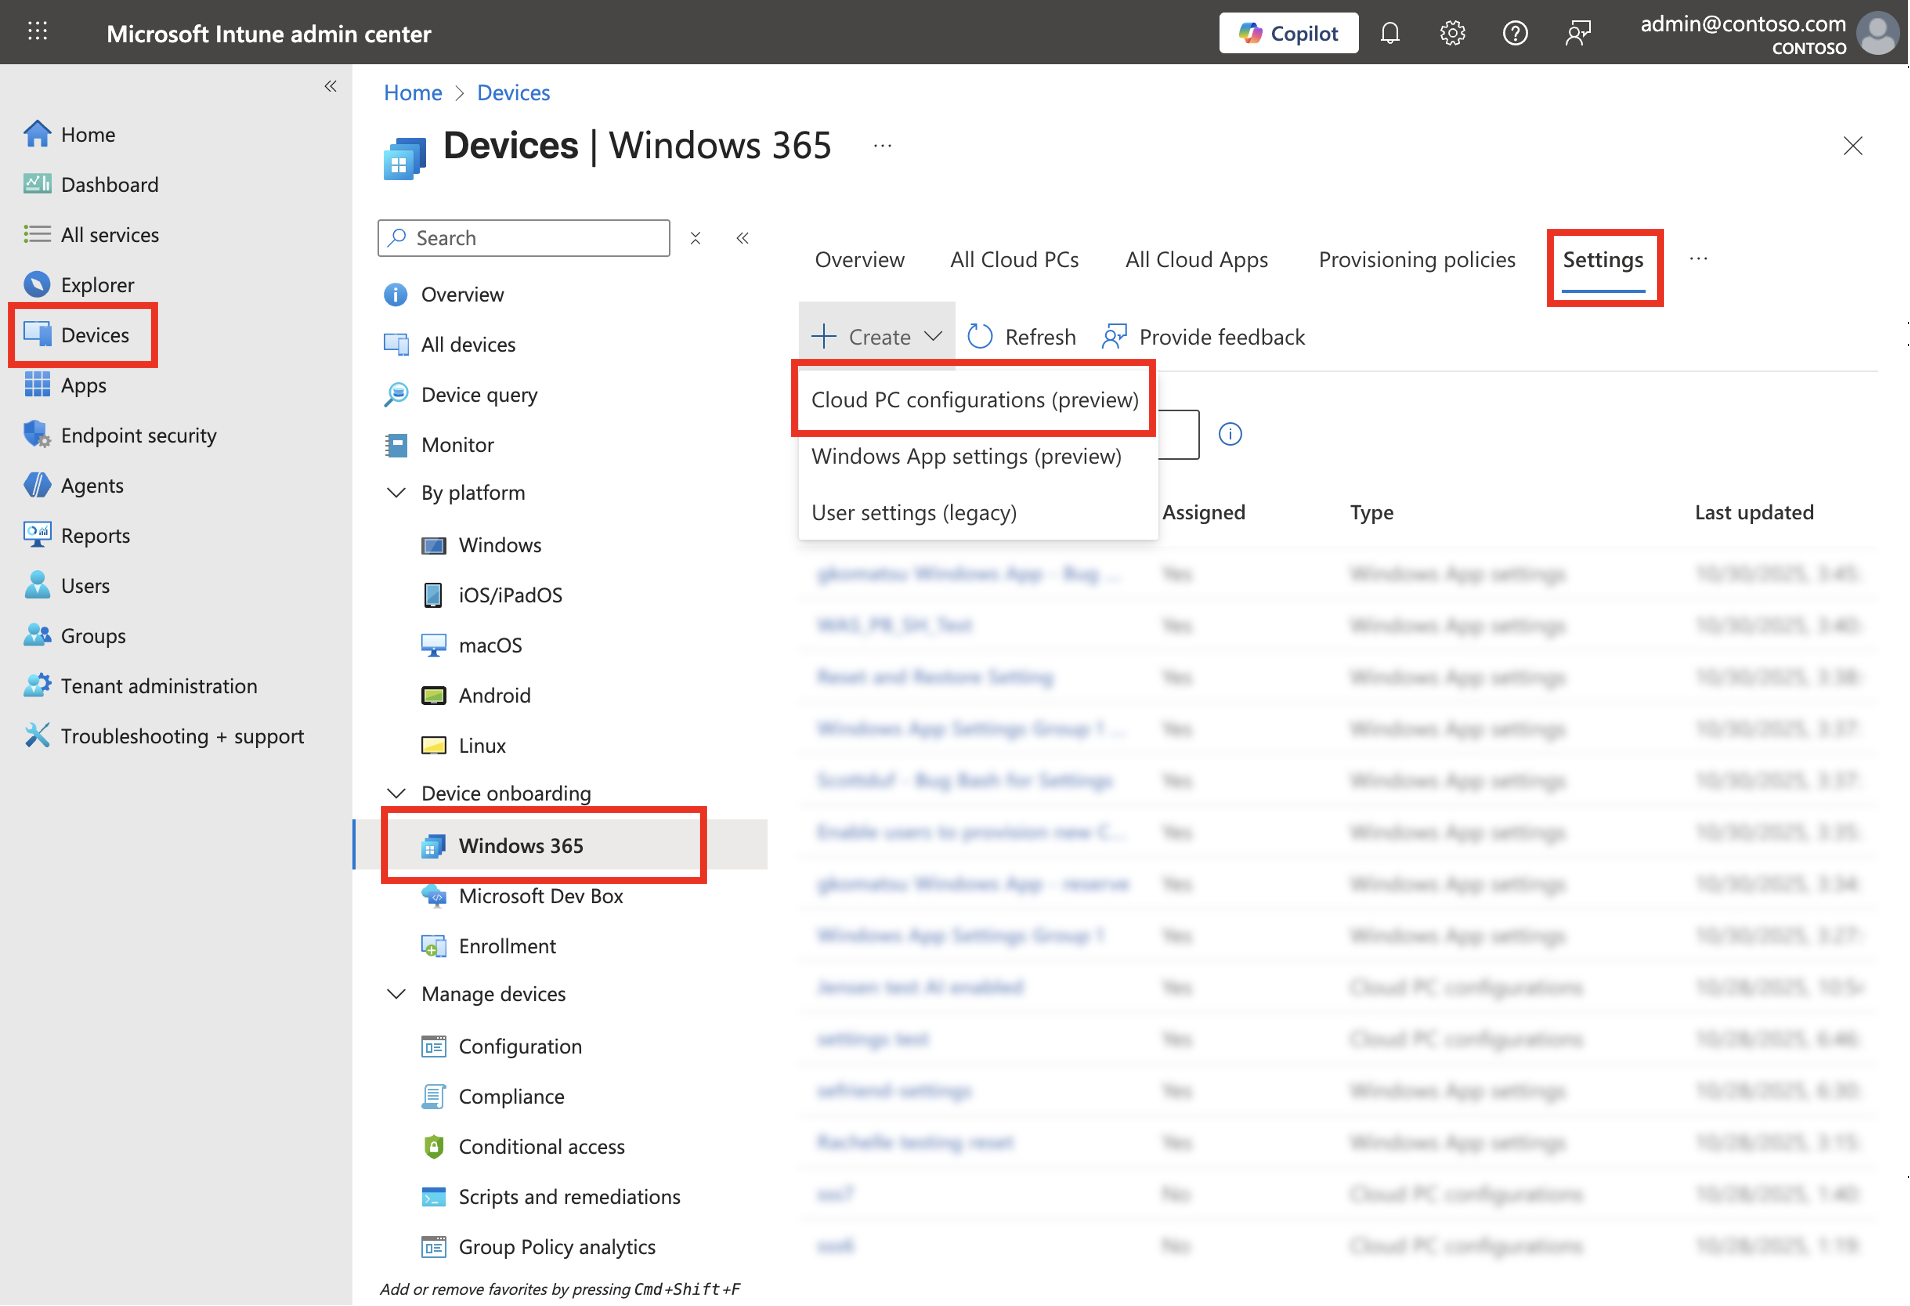Screen dimensions: 1910x1306
Task: Switch to the All Cloud Apps tab
Action: pos(1197,259)
